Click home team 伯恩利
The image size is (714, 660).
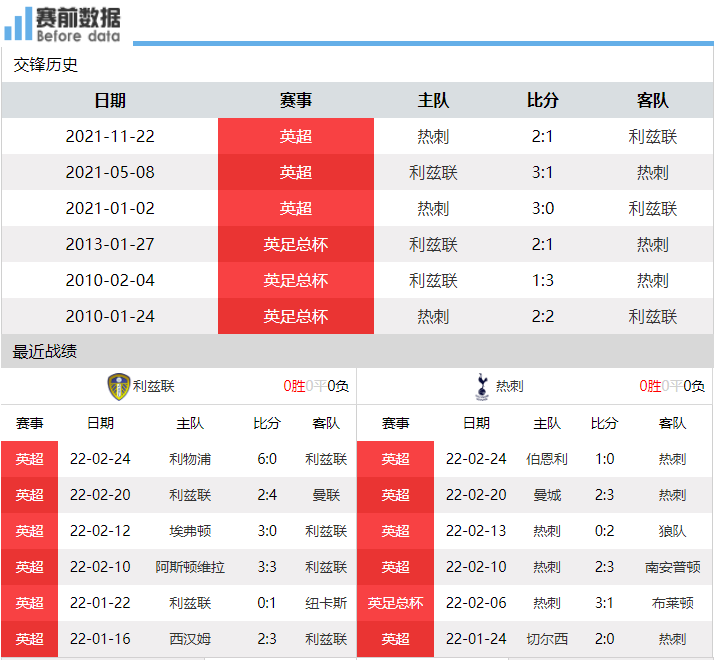tap(547, 459)
